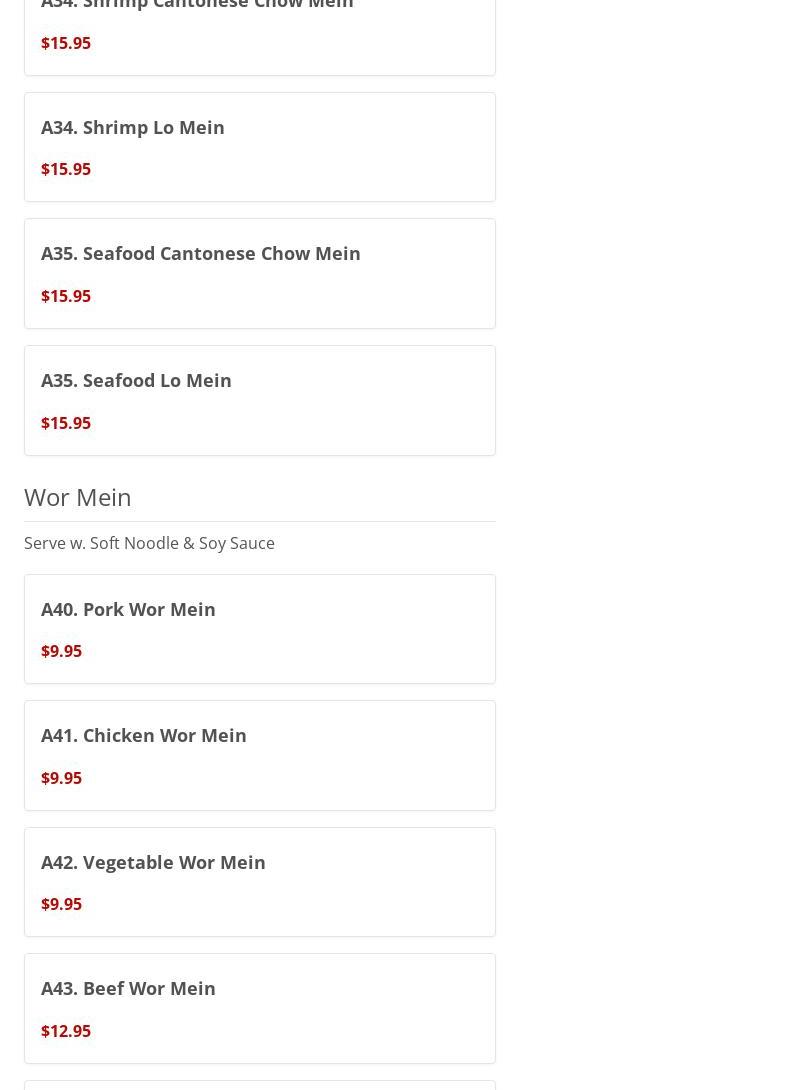Viewport: 785px width, 1090px height.
Task: Click the $15.95 price under Seafood Lo Mein
Action: [x=66, y=423]
